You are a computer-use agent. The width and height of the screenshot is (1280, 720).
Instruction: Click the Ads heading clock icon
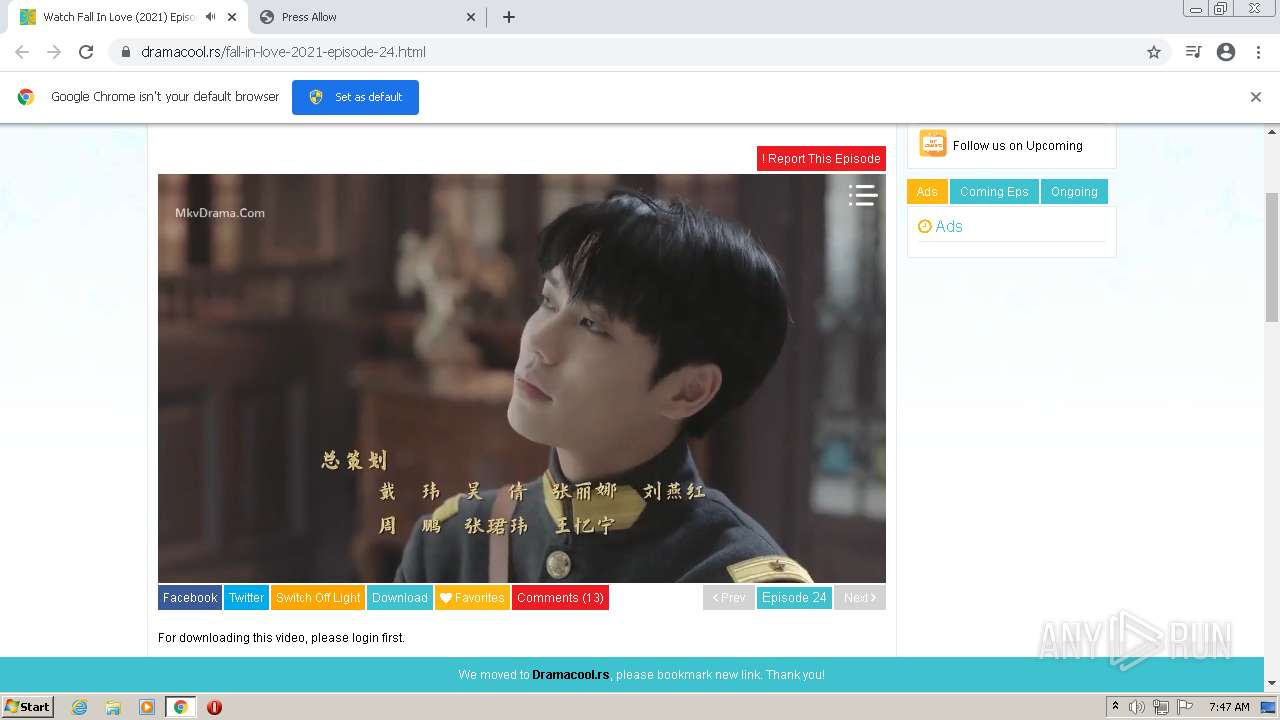[x=925, y=227]
